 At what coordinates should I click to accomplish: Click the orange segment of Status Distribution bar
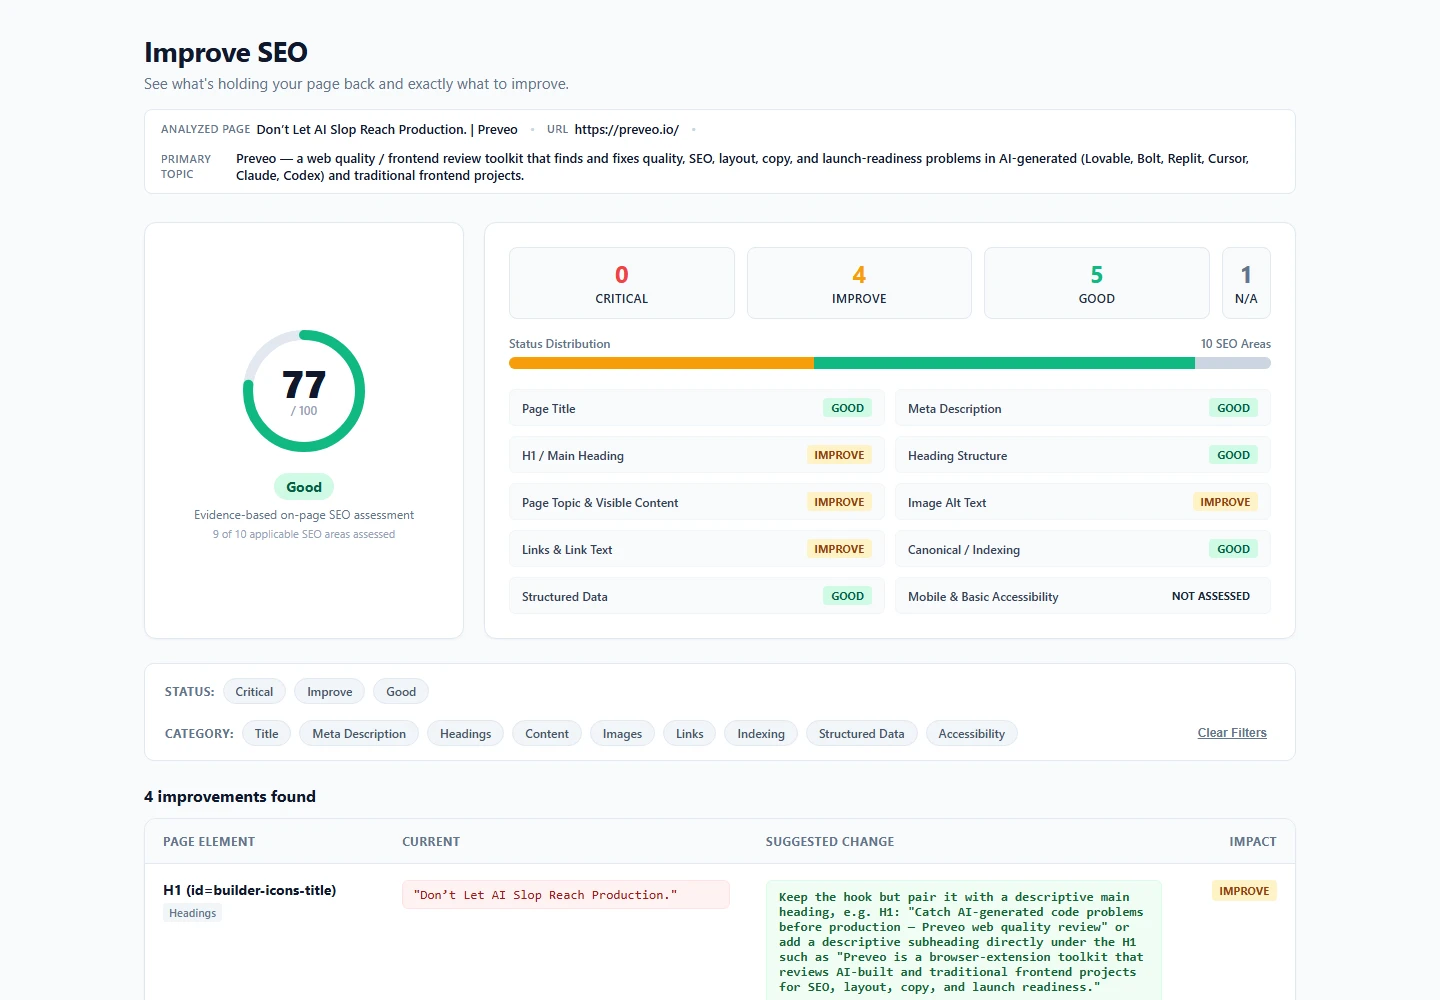(x=661, y=363)
